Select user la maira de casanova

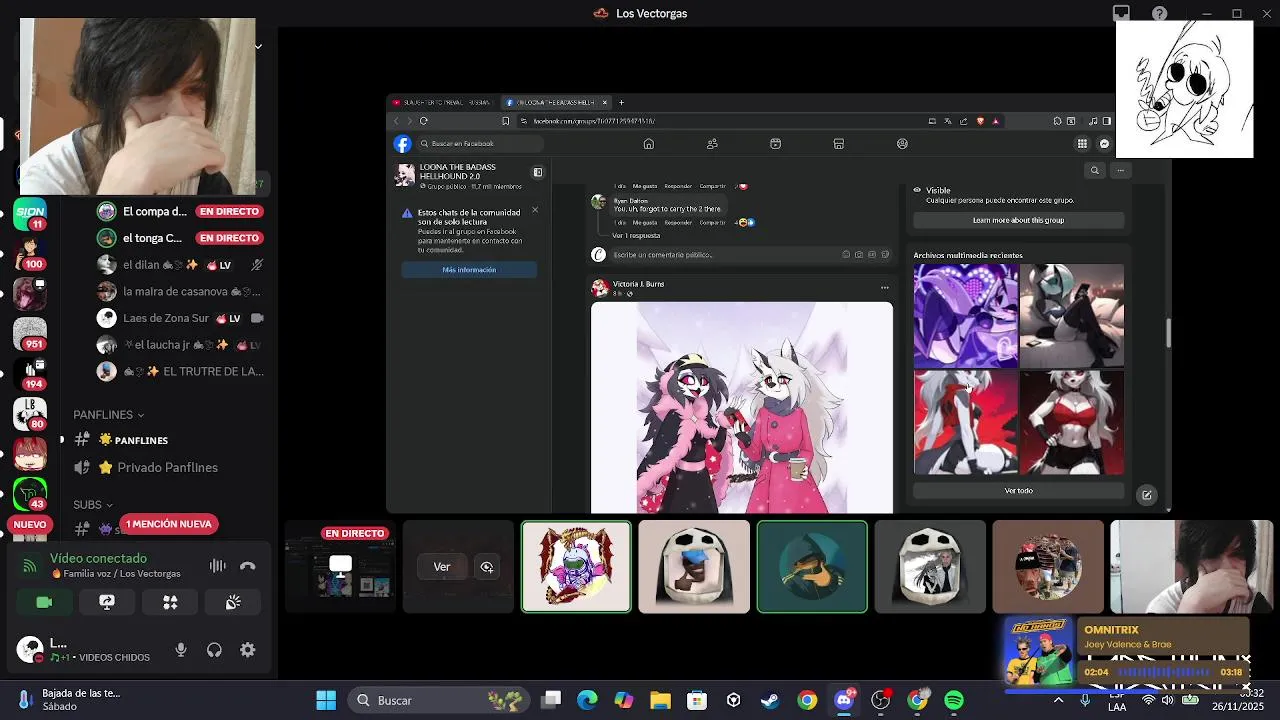click(180, 291)
